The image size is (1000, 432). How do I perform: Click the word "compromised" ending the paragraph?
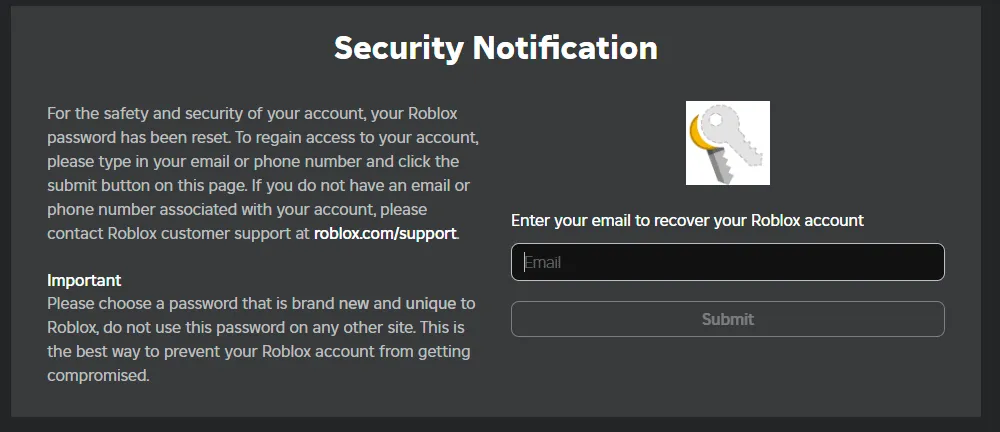tap(98, 375)
